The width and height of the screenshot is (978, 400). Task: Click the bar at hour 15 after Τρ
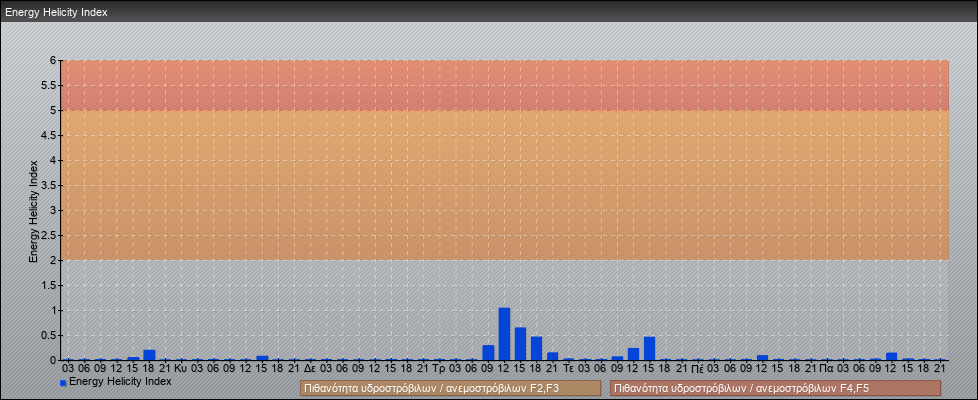tap(520, 344)
